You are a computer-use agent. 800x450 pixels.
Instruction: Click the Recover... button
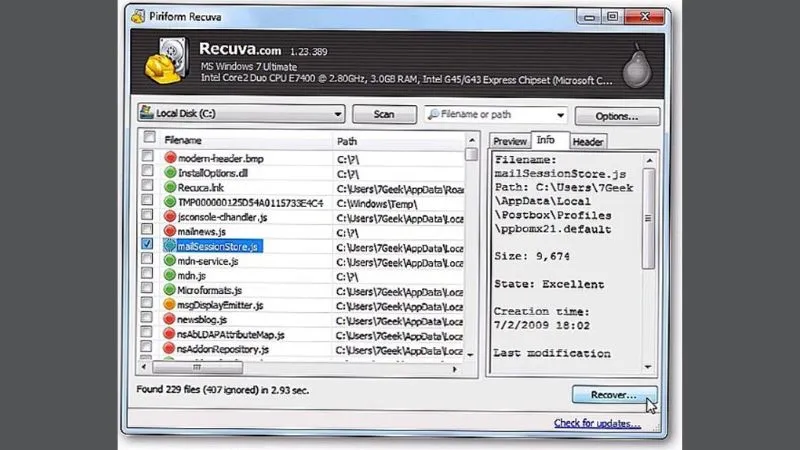[x=614, y=395]
